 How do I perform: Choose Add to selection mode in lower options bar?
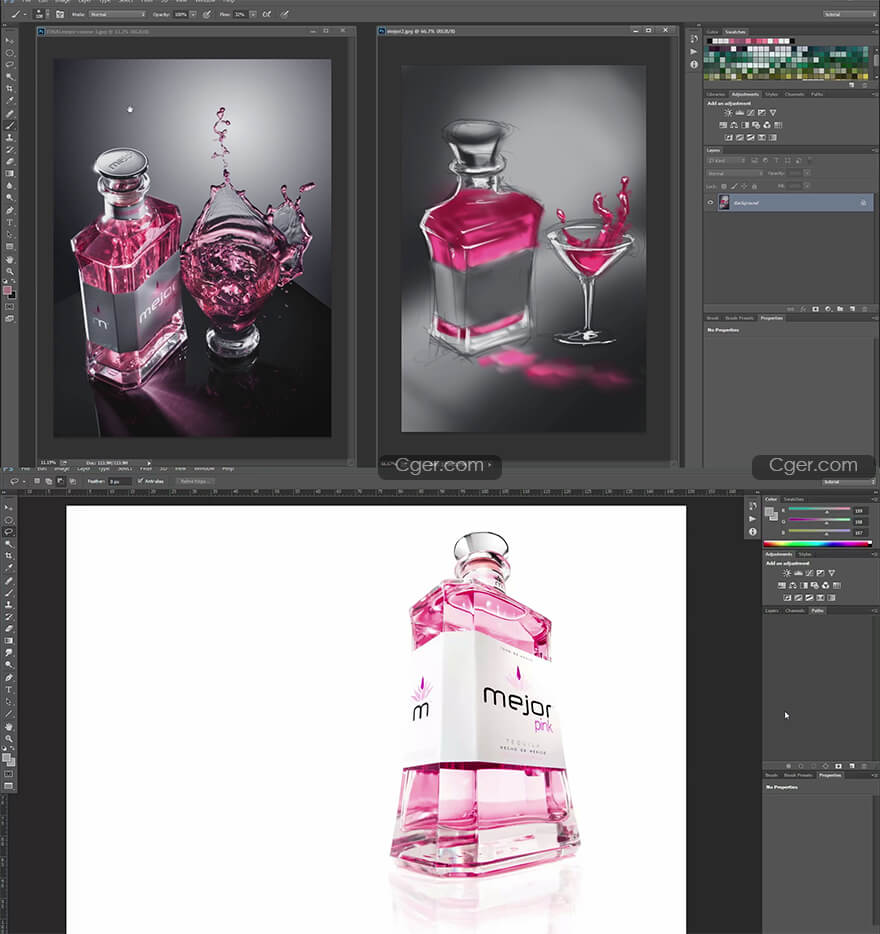tap(48, 481)
